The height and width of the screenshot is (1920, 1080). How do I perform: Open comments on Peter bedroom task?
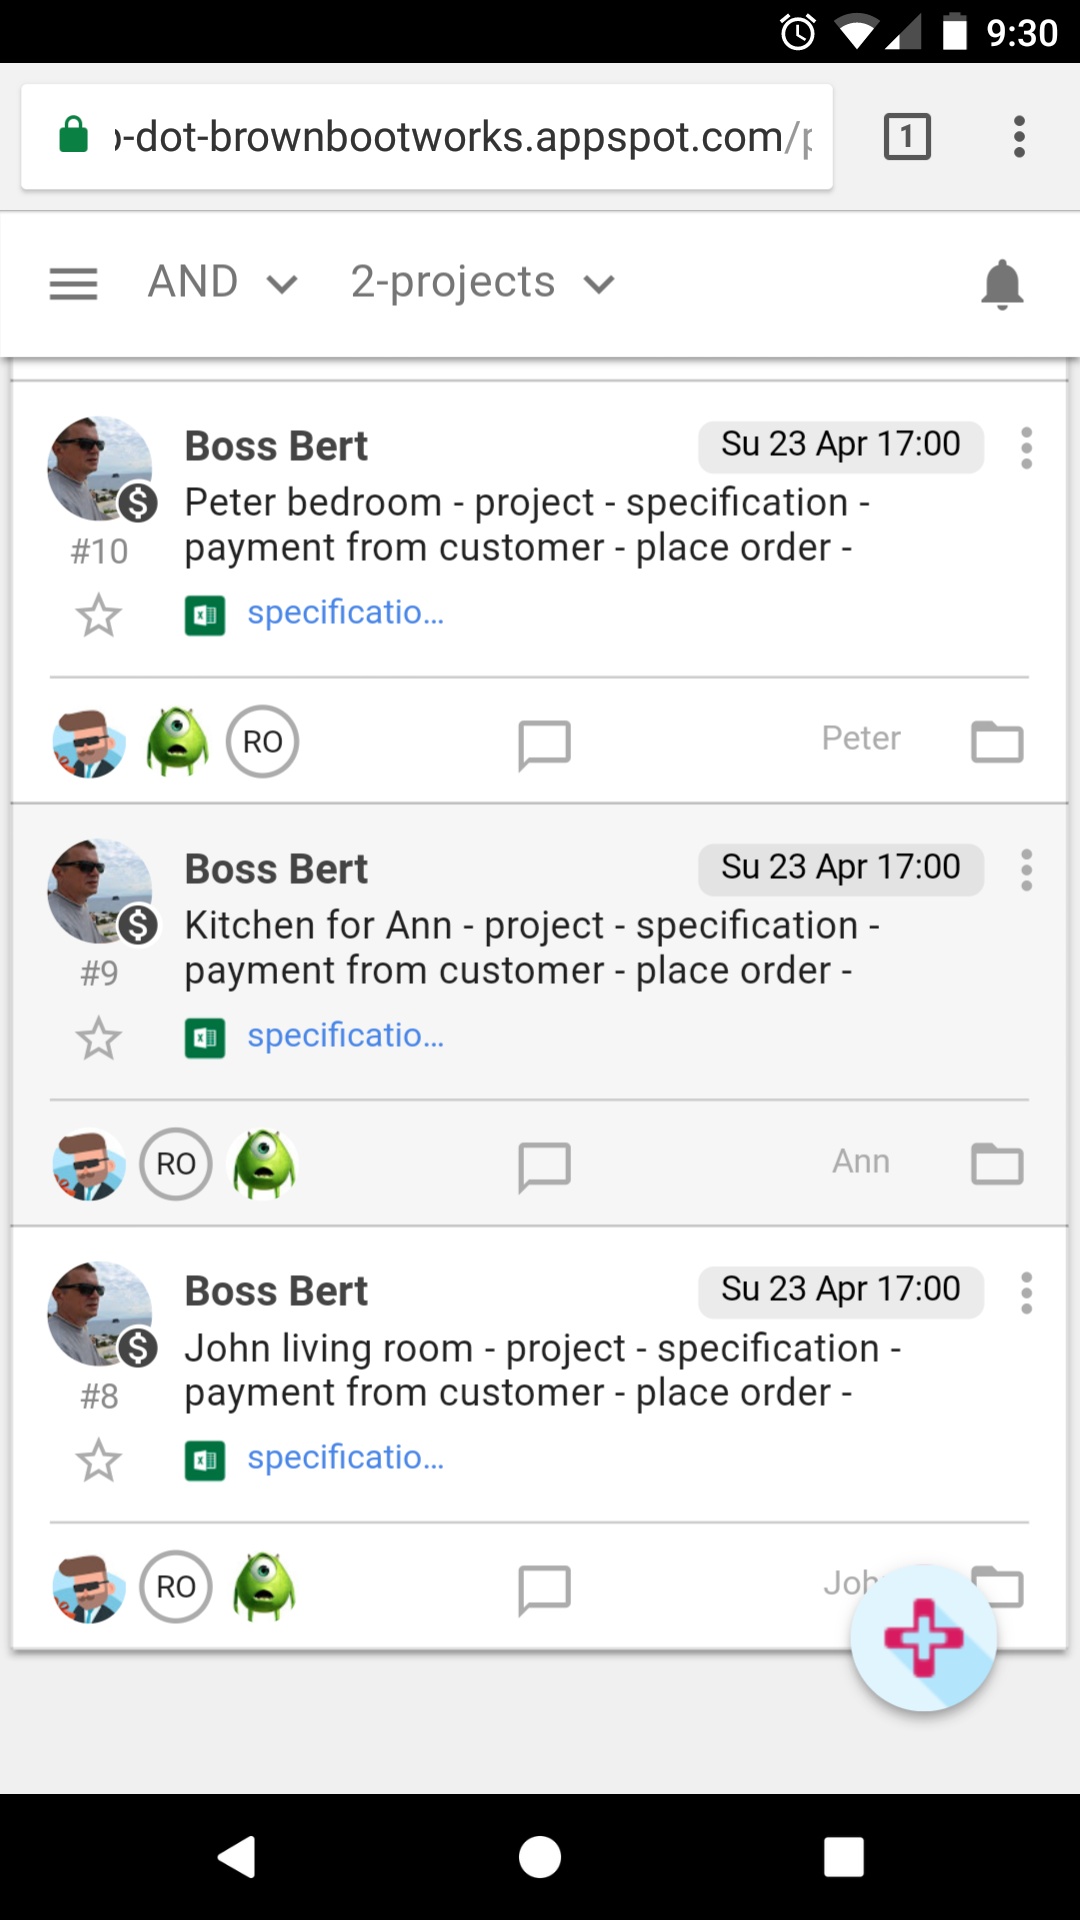click(x=545, y=745)
